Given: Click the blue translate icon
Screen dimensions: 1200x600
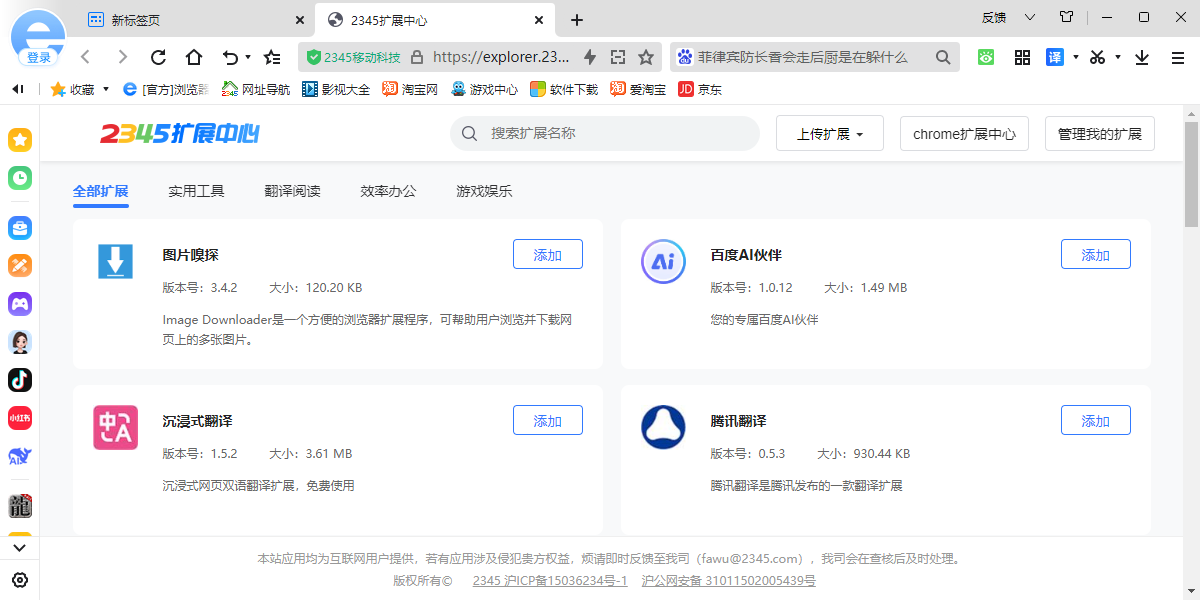Looking at the screenshot, I should coord(1055,57).
